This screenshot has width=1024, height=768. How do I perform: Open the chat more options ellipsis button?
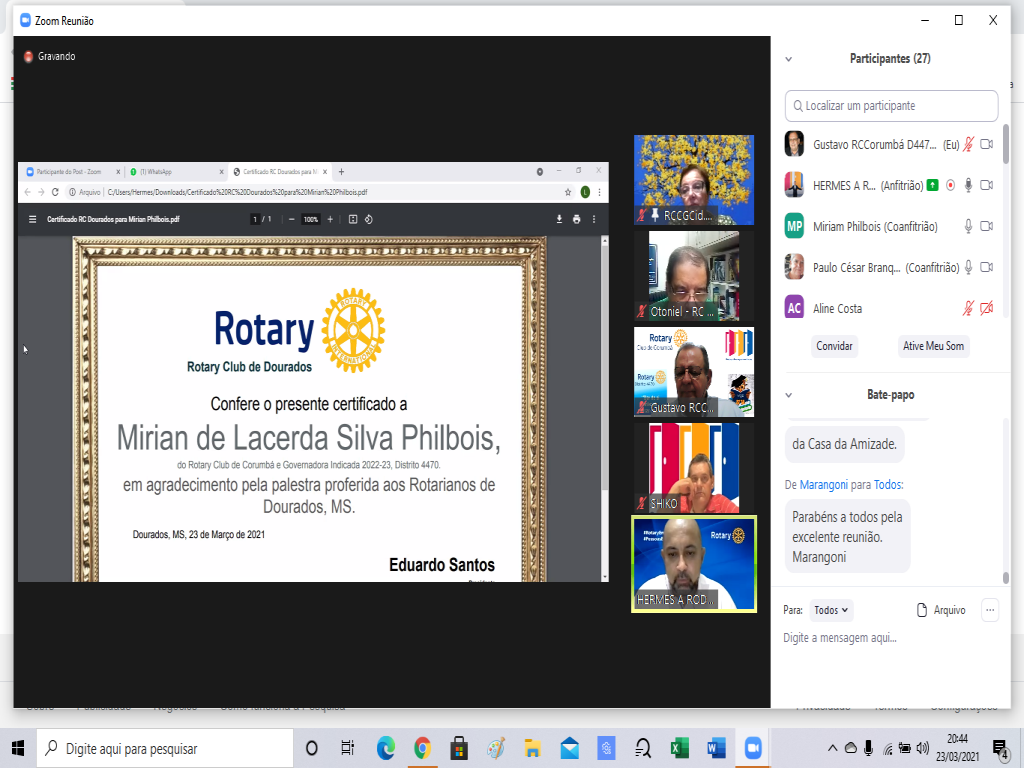click(x=990, y=610)
